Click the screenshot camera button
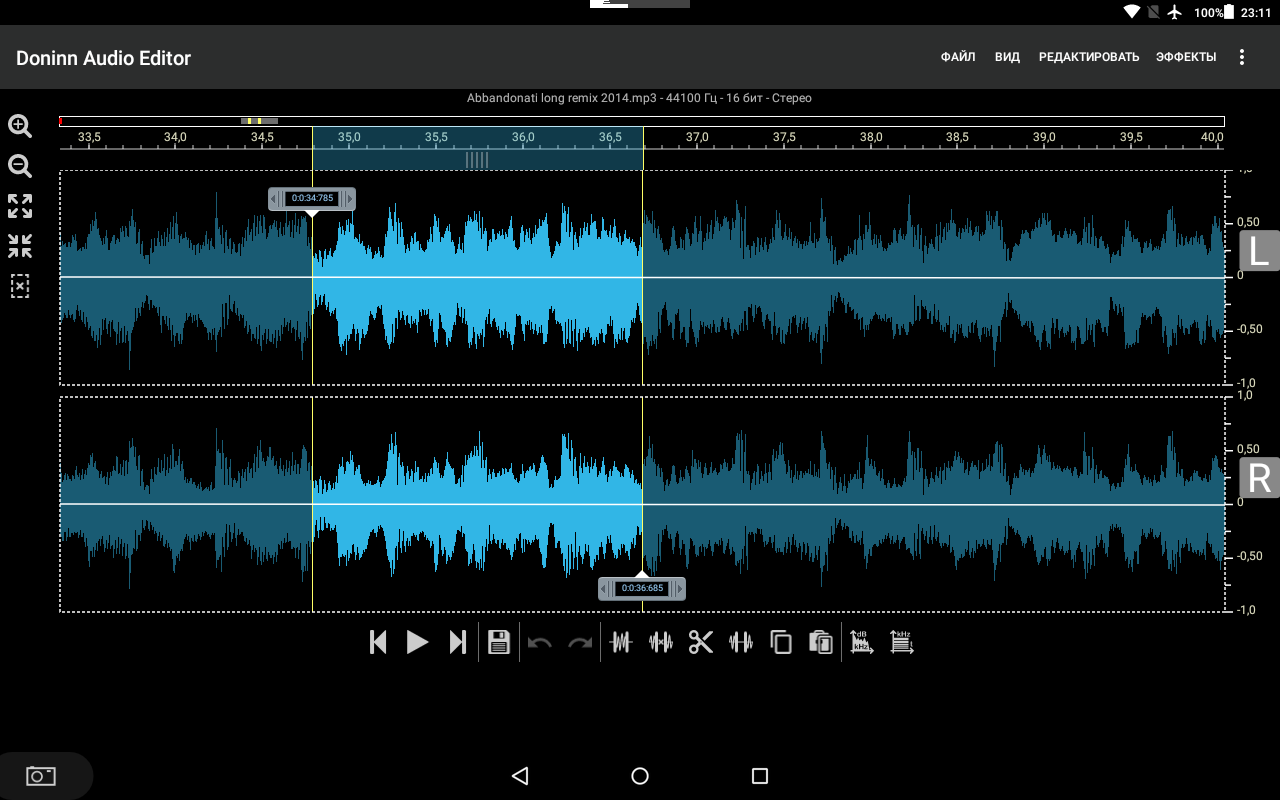This screenshot has height=800, width=1280. click(x=41, y=776)
